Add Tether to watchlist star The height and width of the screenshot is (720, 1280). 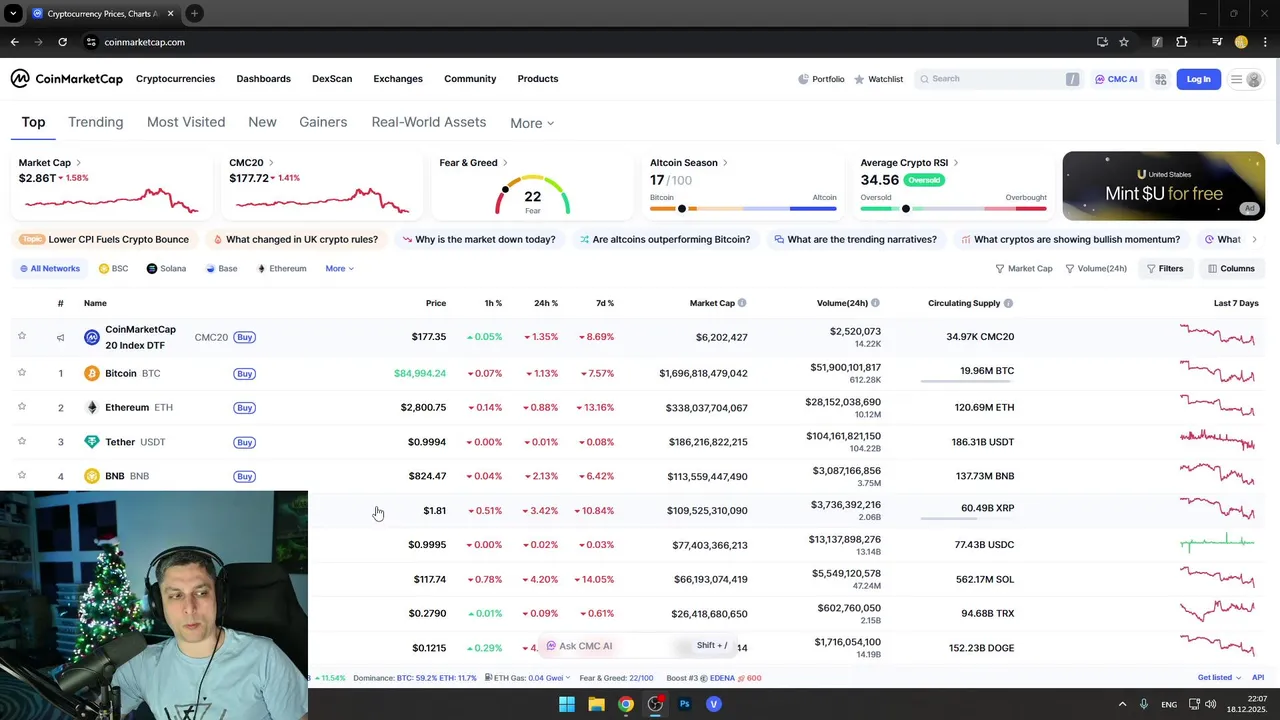tap(22, 441)
